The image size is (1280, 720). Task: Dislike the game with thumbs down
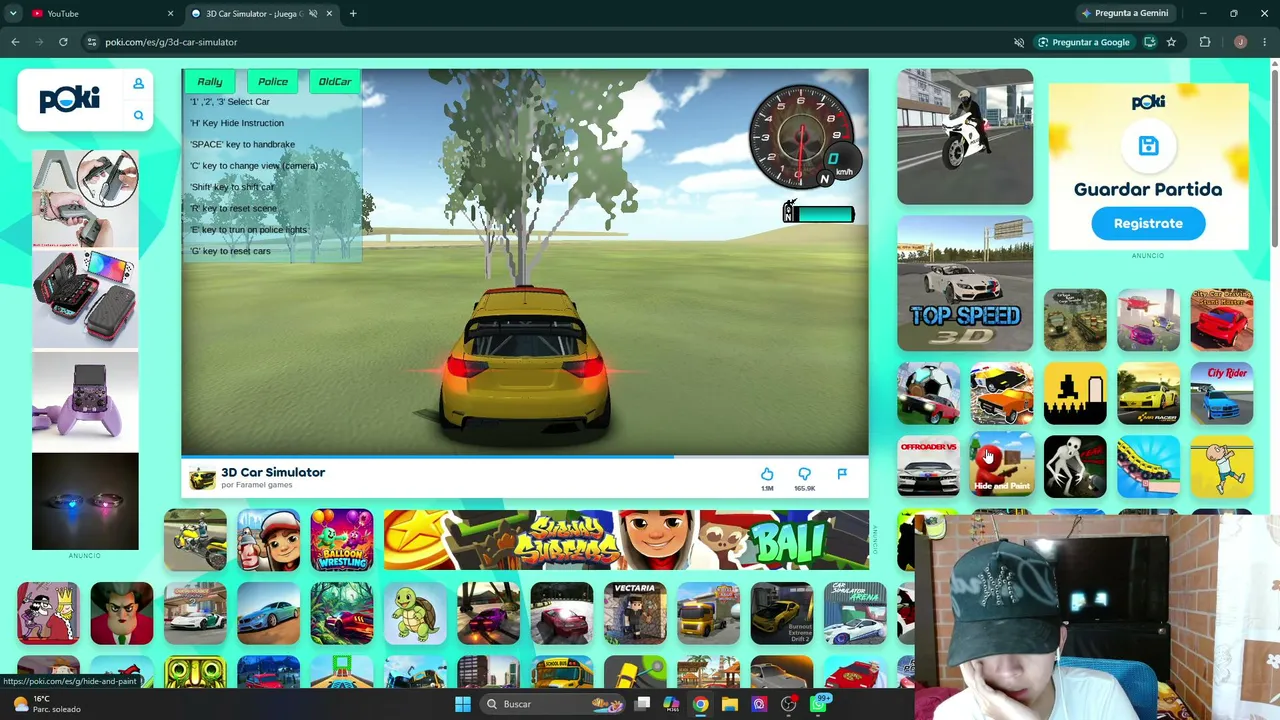point(804,474)
